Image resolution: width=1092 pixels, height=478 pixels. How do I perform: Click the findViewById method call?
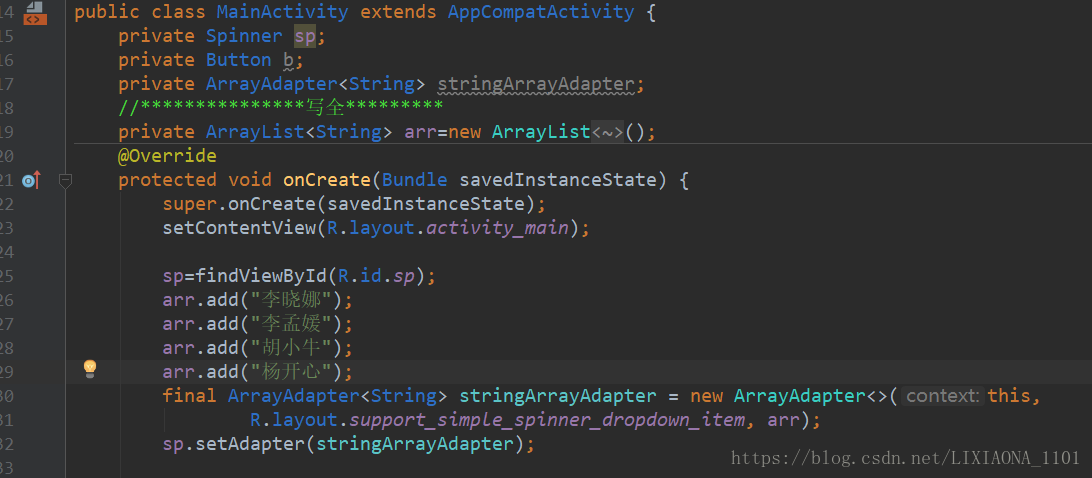pyautogui.click(x=260, y=277)
